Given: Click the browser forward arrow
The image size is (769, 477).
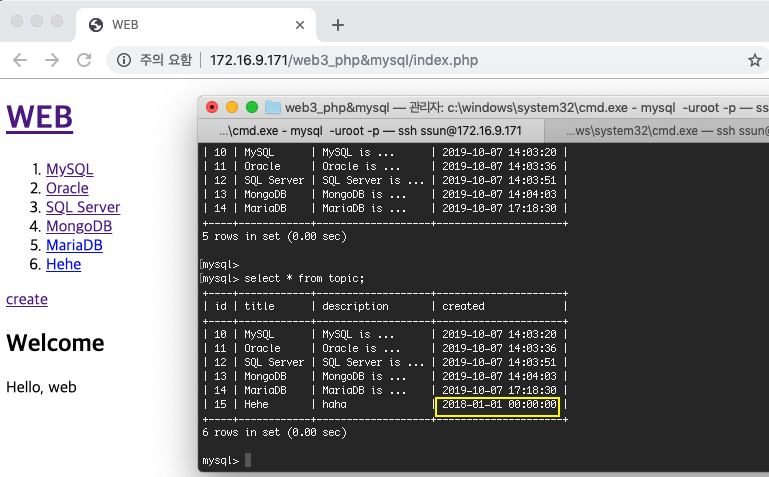Looking at the screenshot, I should point(52,60).
